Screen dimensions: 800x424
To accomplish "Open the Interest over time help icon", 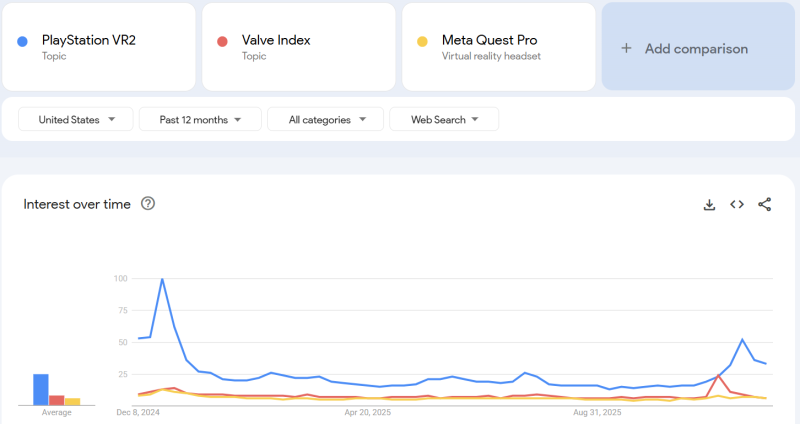I will [148, 204].
